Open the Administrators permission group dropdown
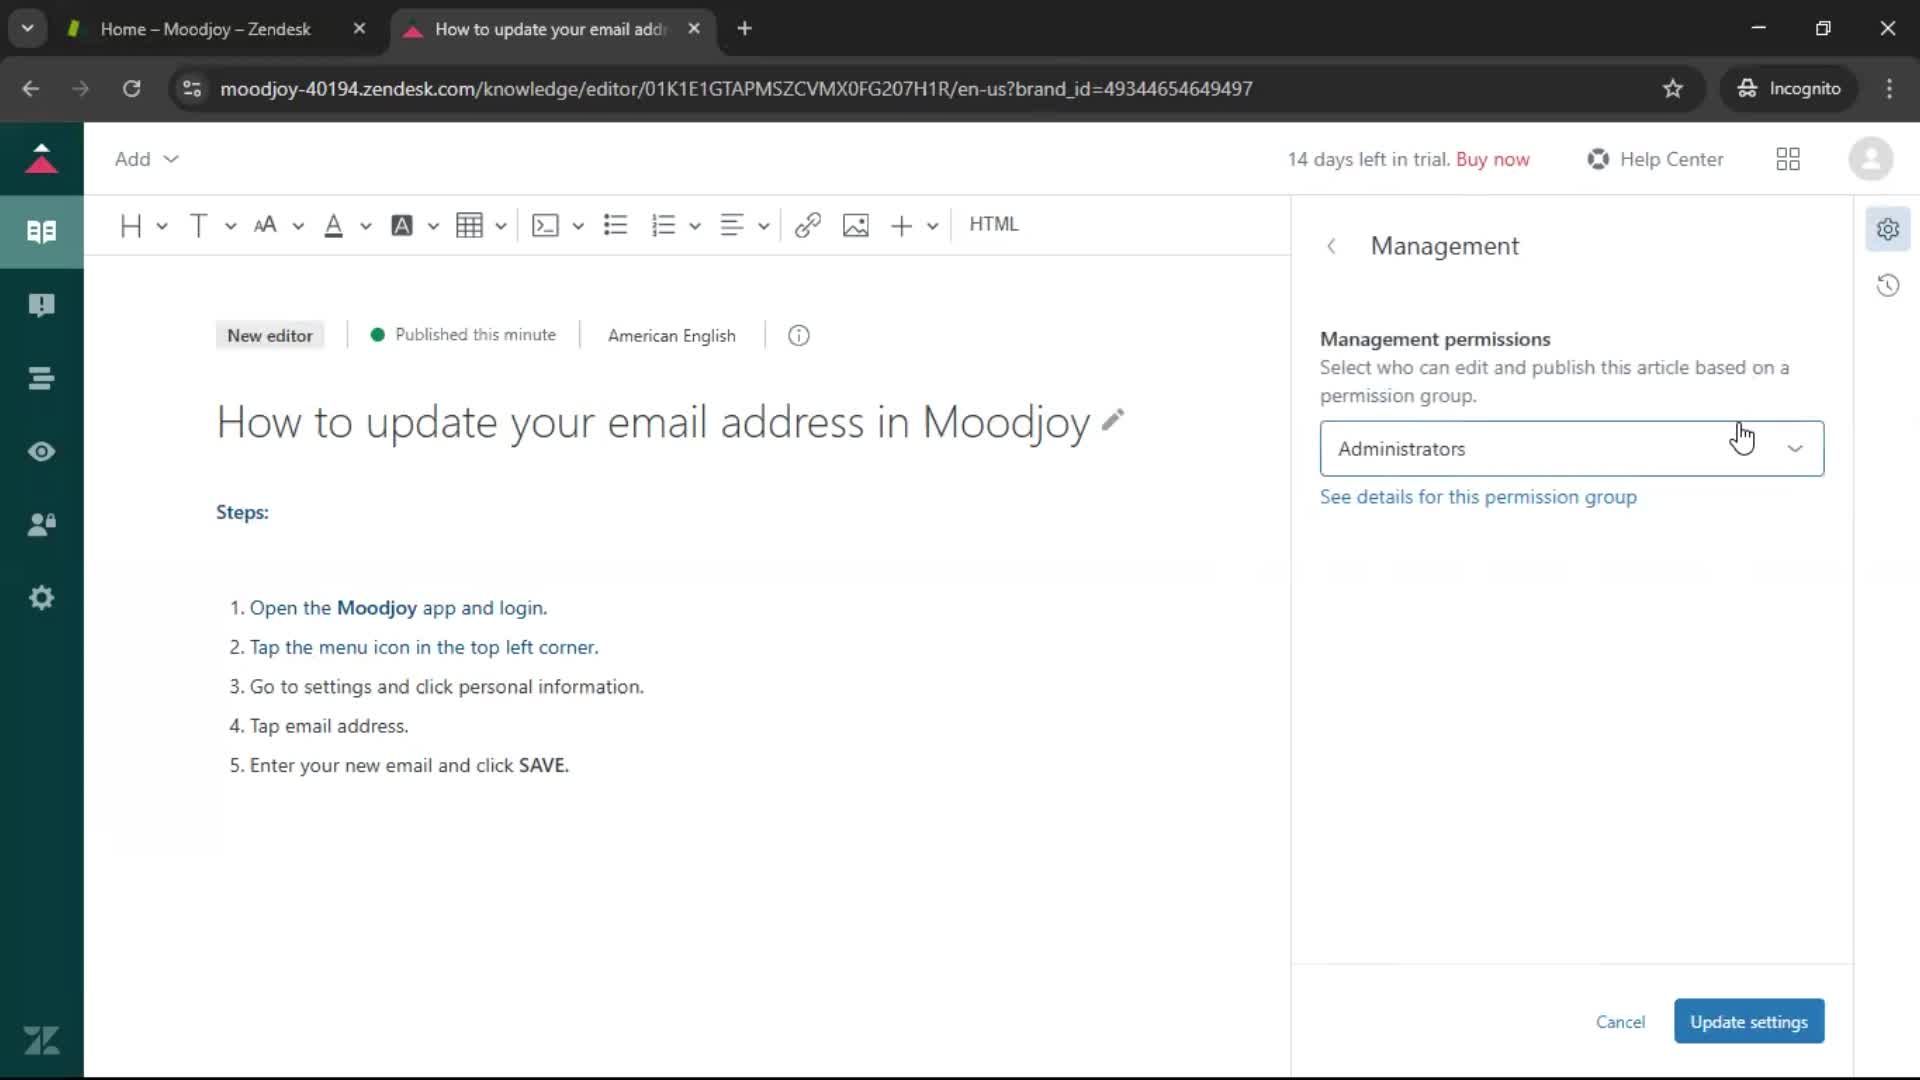The height and width of the screenshot is (1080, 1920). click(x=1572, y=449)
